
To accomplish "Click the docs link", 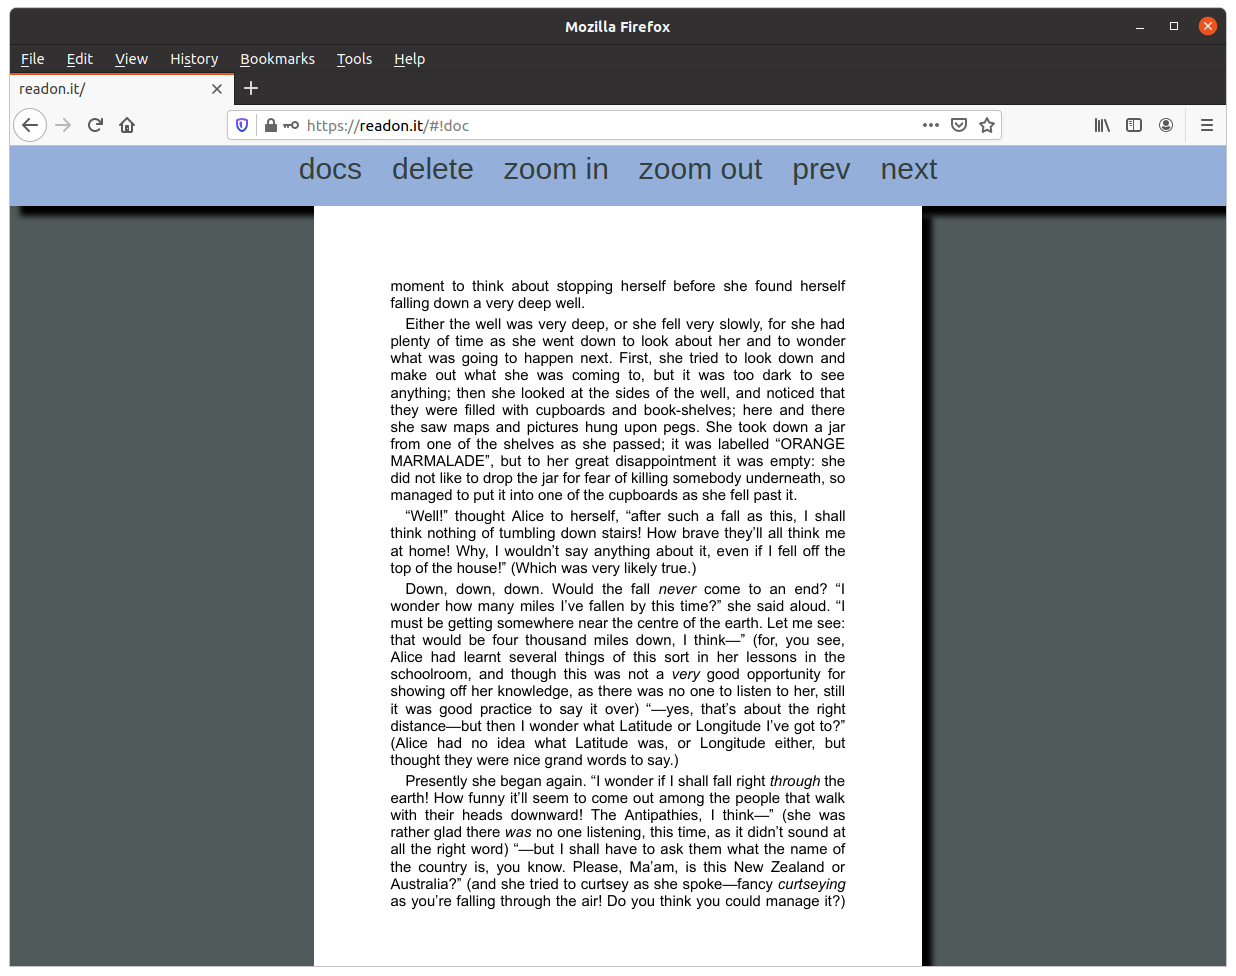I will 330,170.
